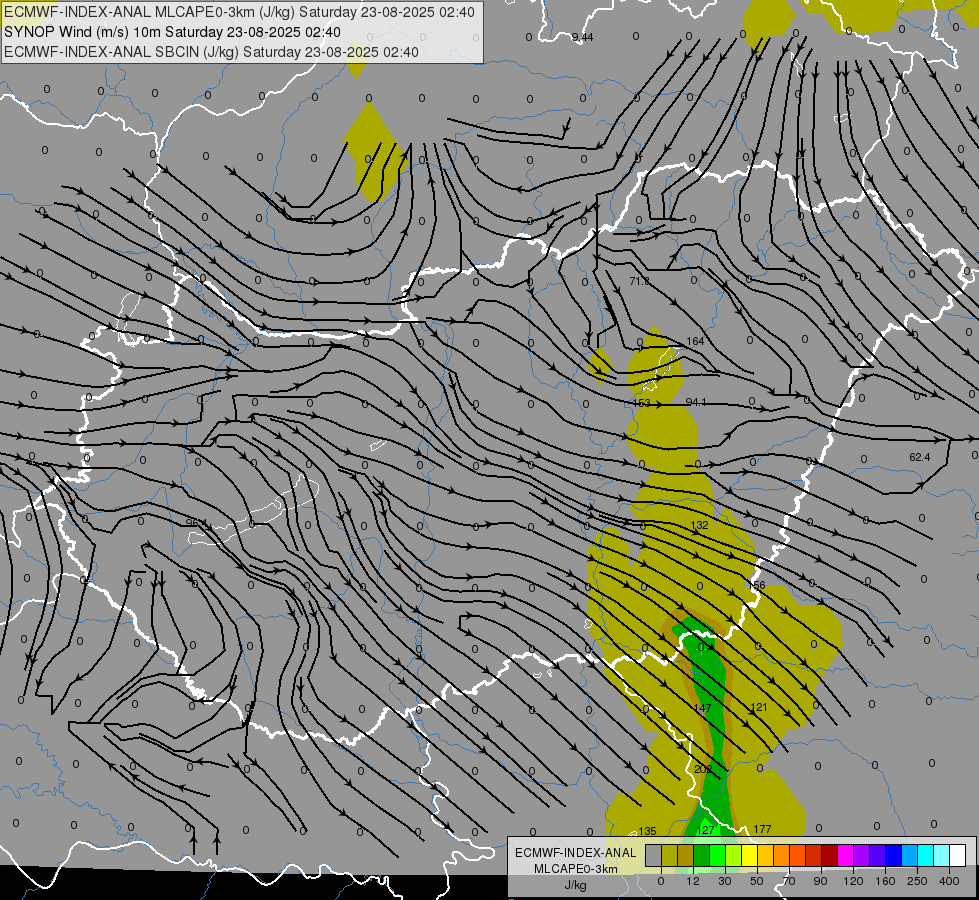Screen dimensions: 979x900
Task: Click the SBCIN title line
Action: pos(211,52)
